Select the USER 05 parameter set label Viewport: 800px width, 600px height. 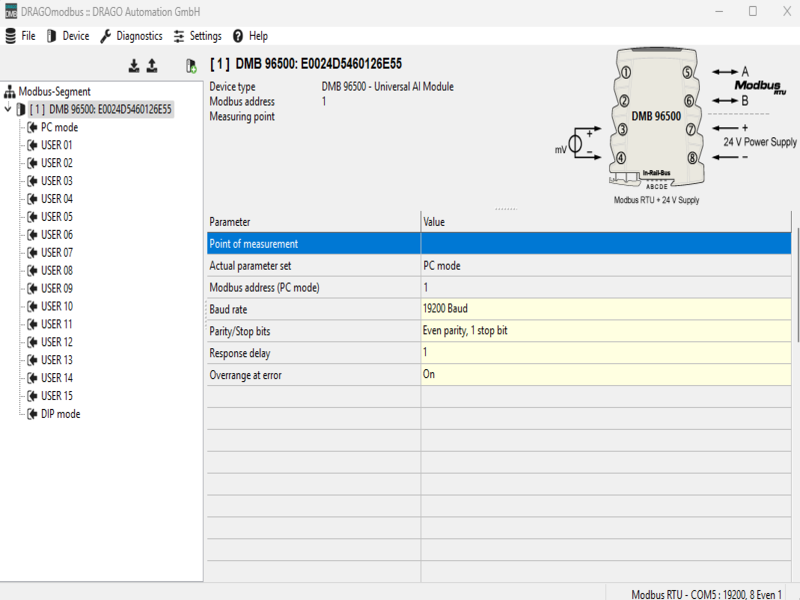(x=57, y=217)
